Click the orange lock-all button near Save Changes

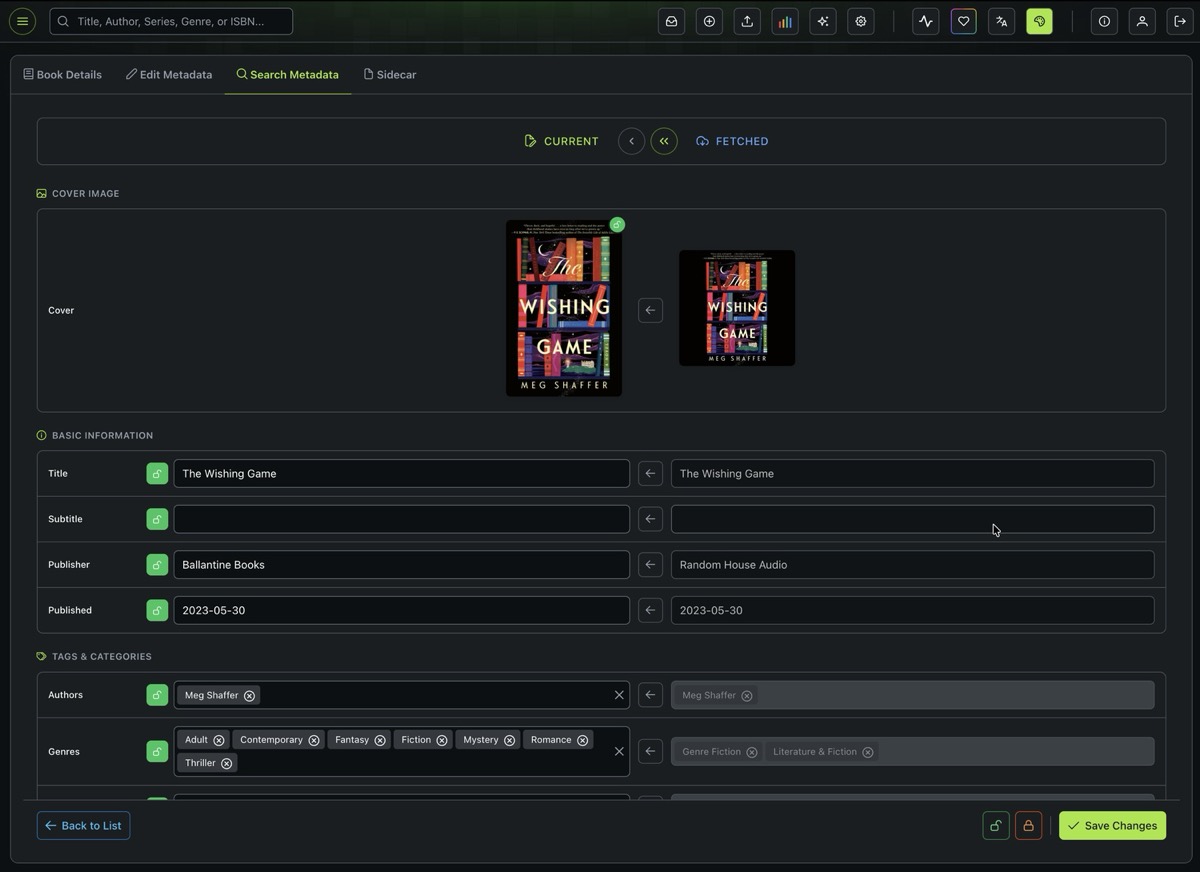click(1029, 825)
